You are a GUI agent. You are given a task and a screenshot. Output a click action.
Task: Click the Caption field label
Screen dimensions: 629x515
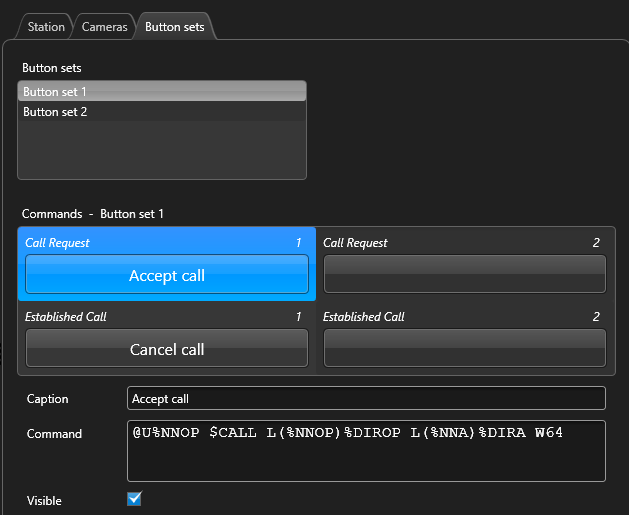[48, 399]
